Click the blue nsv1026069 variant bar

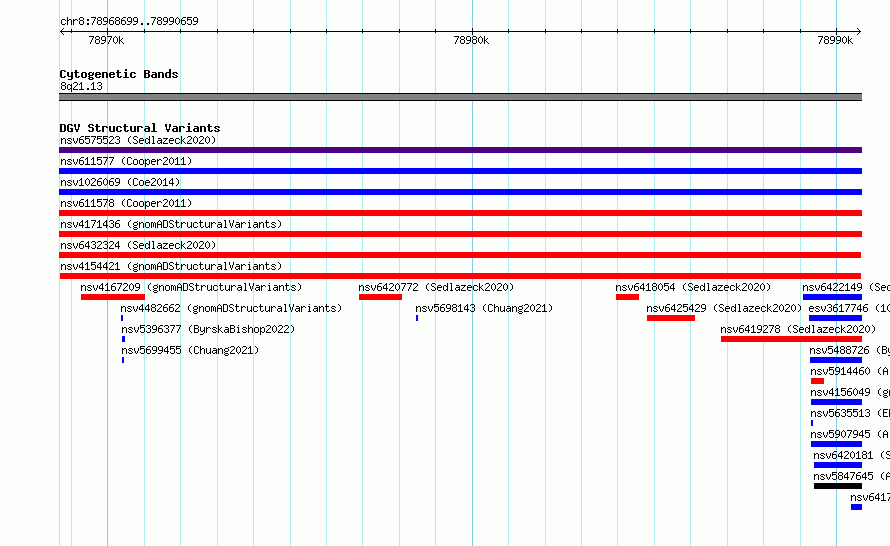[x=460, y=192]
